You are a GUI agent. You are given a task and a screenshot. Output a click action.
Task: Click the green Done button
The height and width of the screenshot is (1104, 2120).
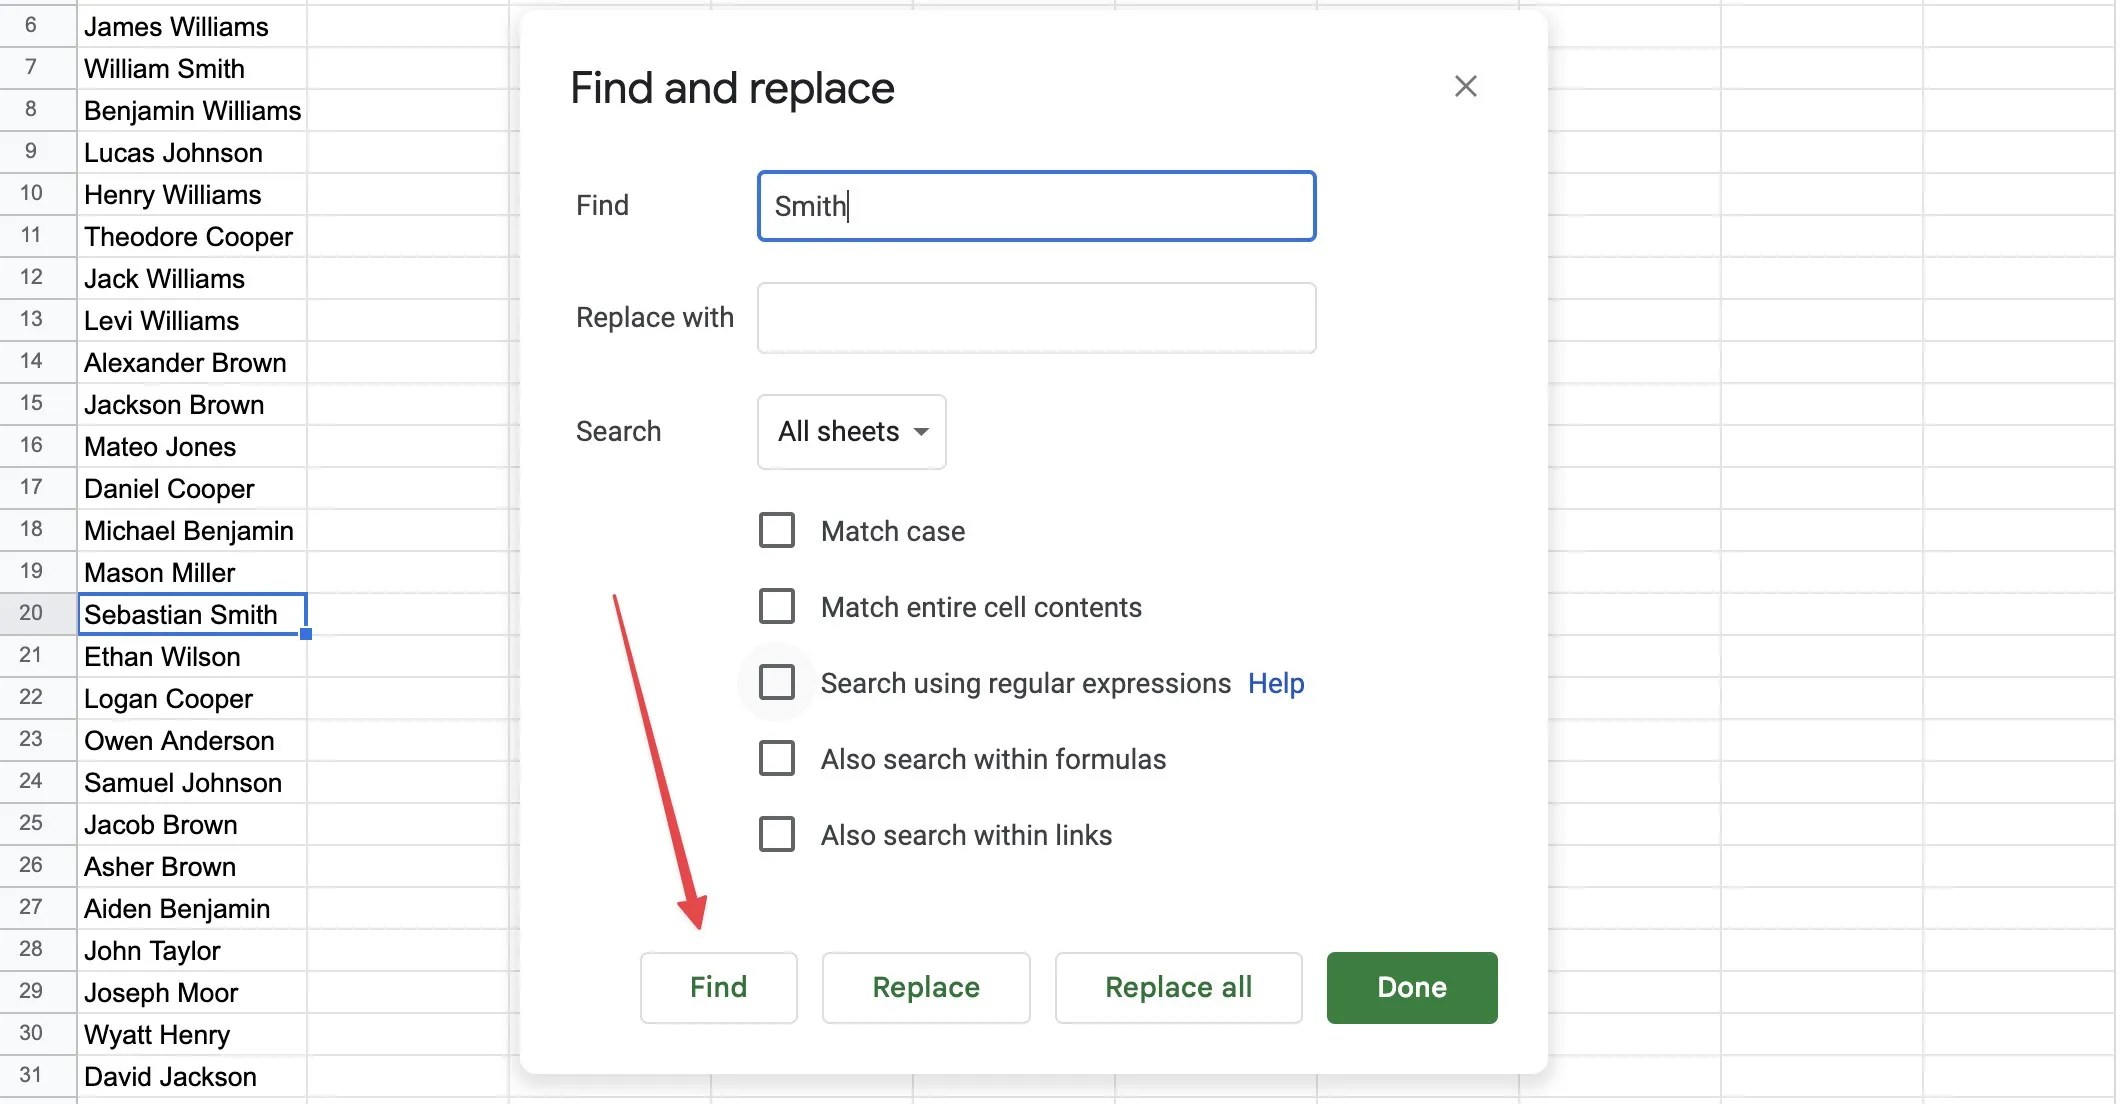1411,987
